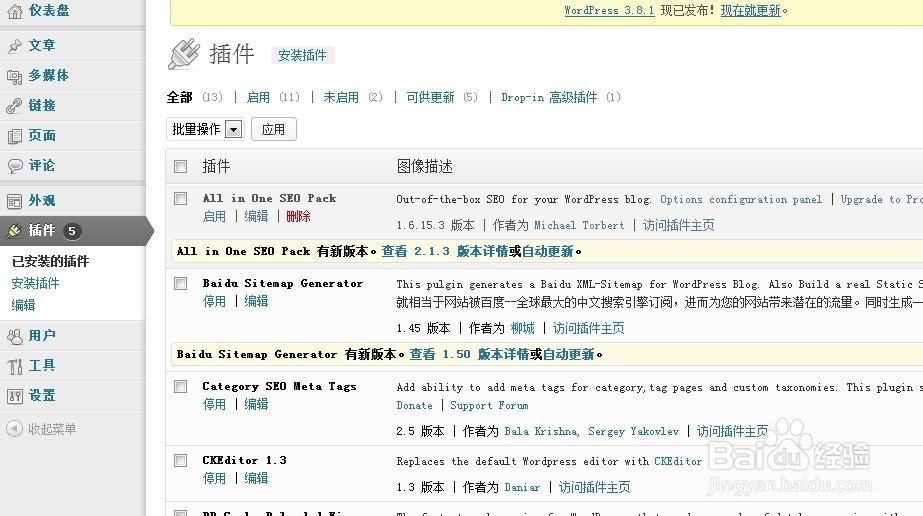Open the 链接 links menu
Image resolution: width=923 pixels, height=516 pixels.
[x=42, y=105]
